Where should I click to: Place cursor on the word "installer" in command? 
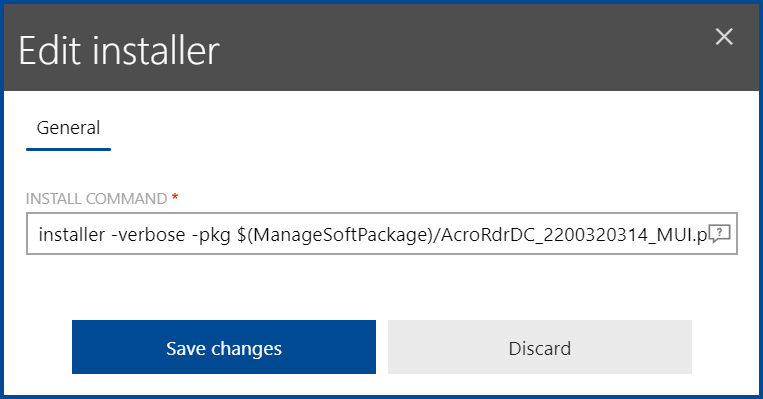[72, 235]
